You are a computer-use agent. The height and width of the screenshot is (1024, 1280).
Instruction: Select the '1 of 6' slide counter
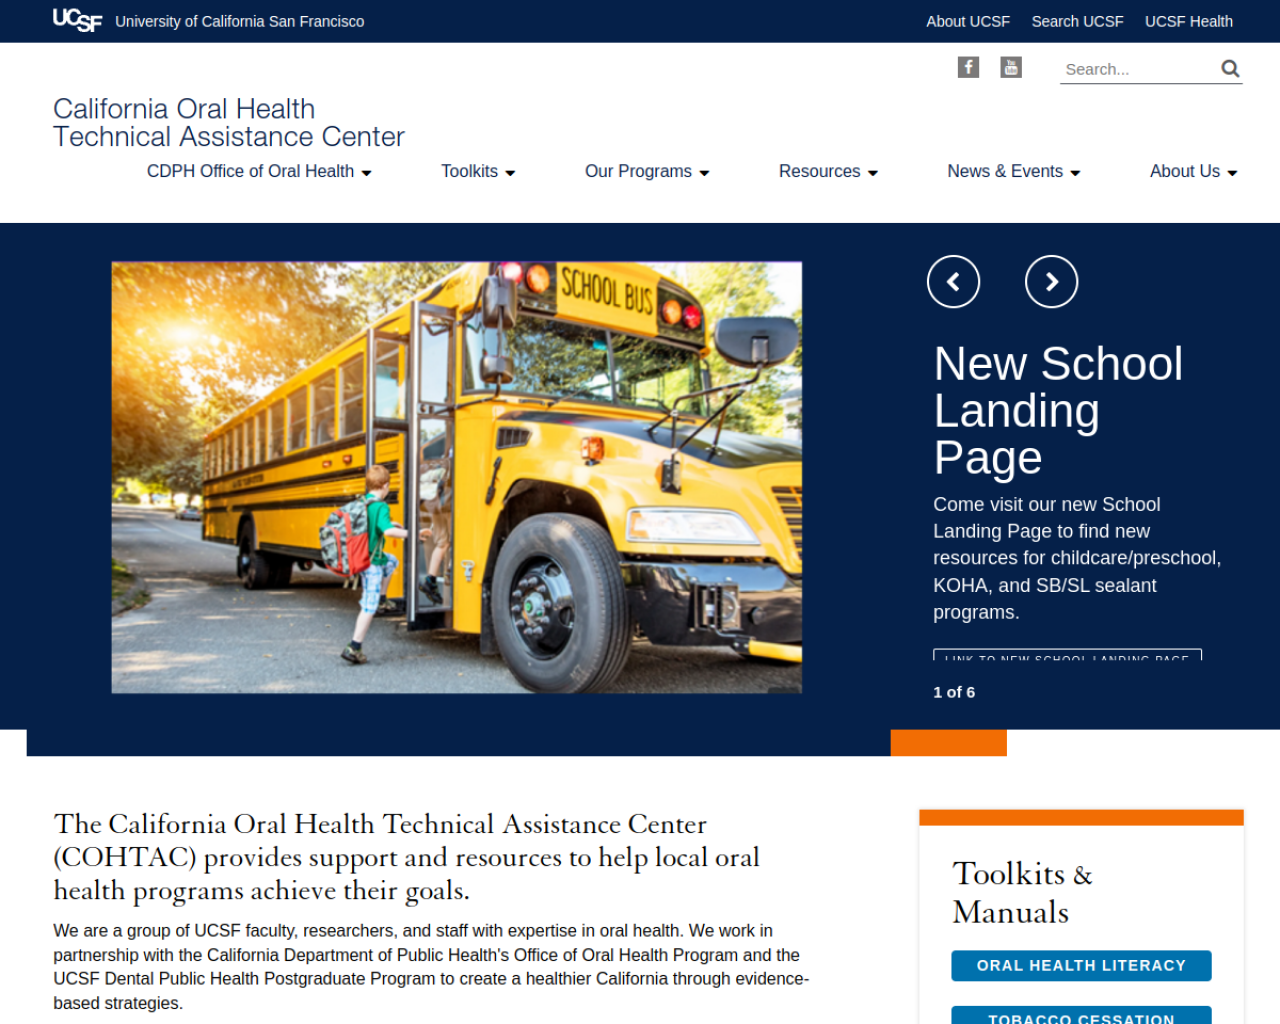pyautogui.click(x=954, y=692)
